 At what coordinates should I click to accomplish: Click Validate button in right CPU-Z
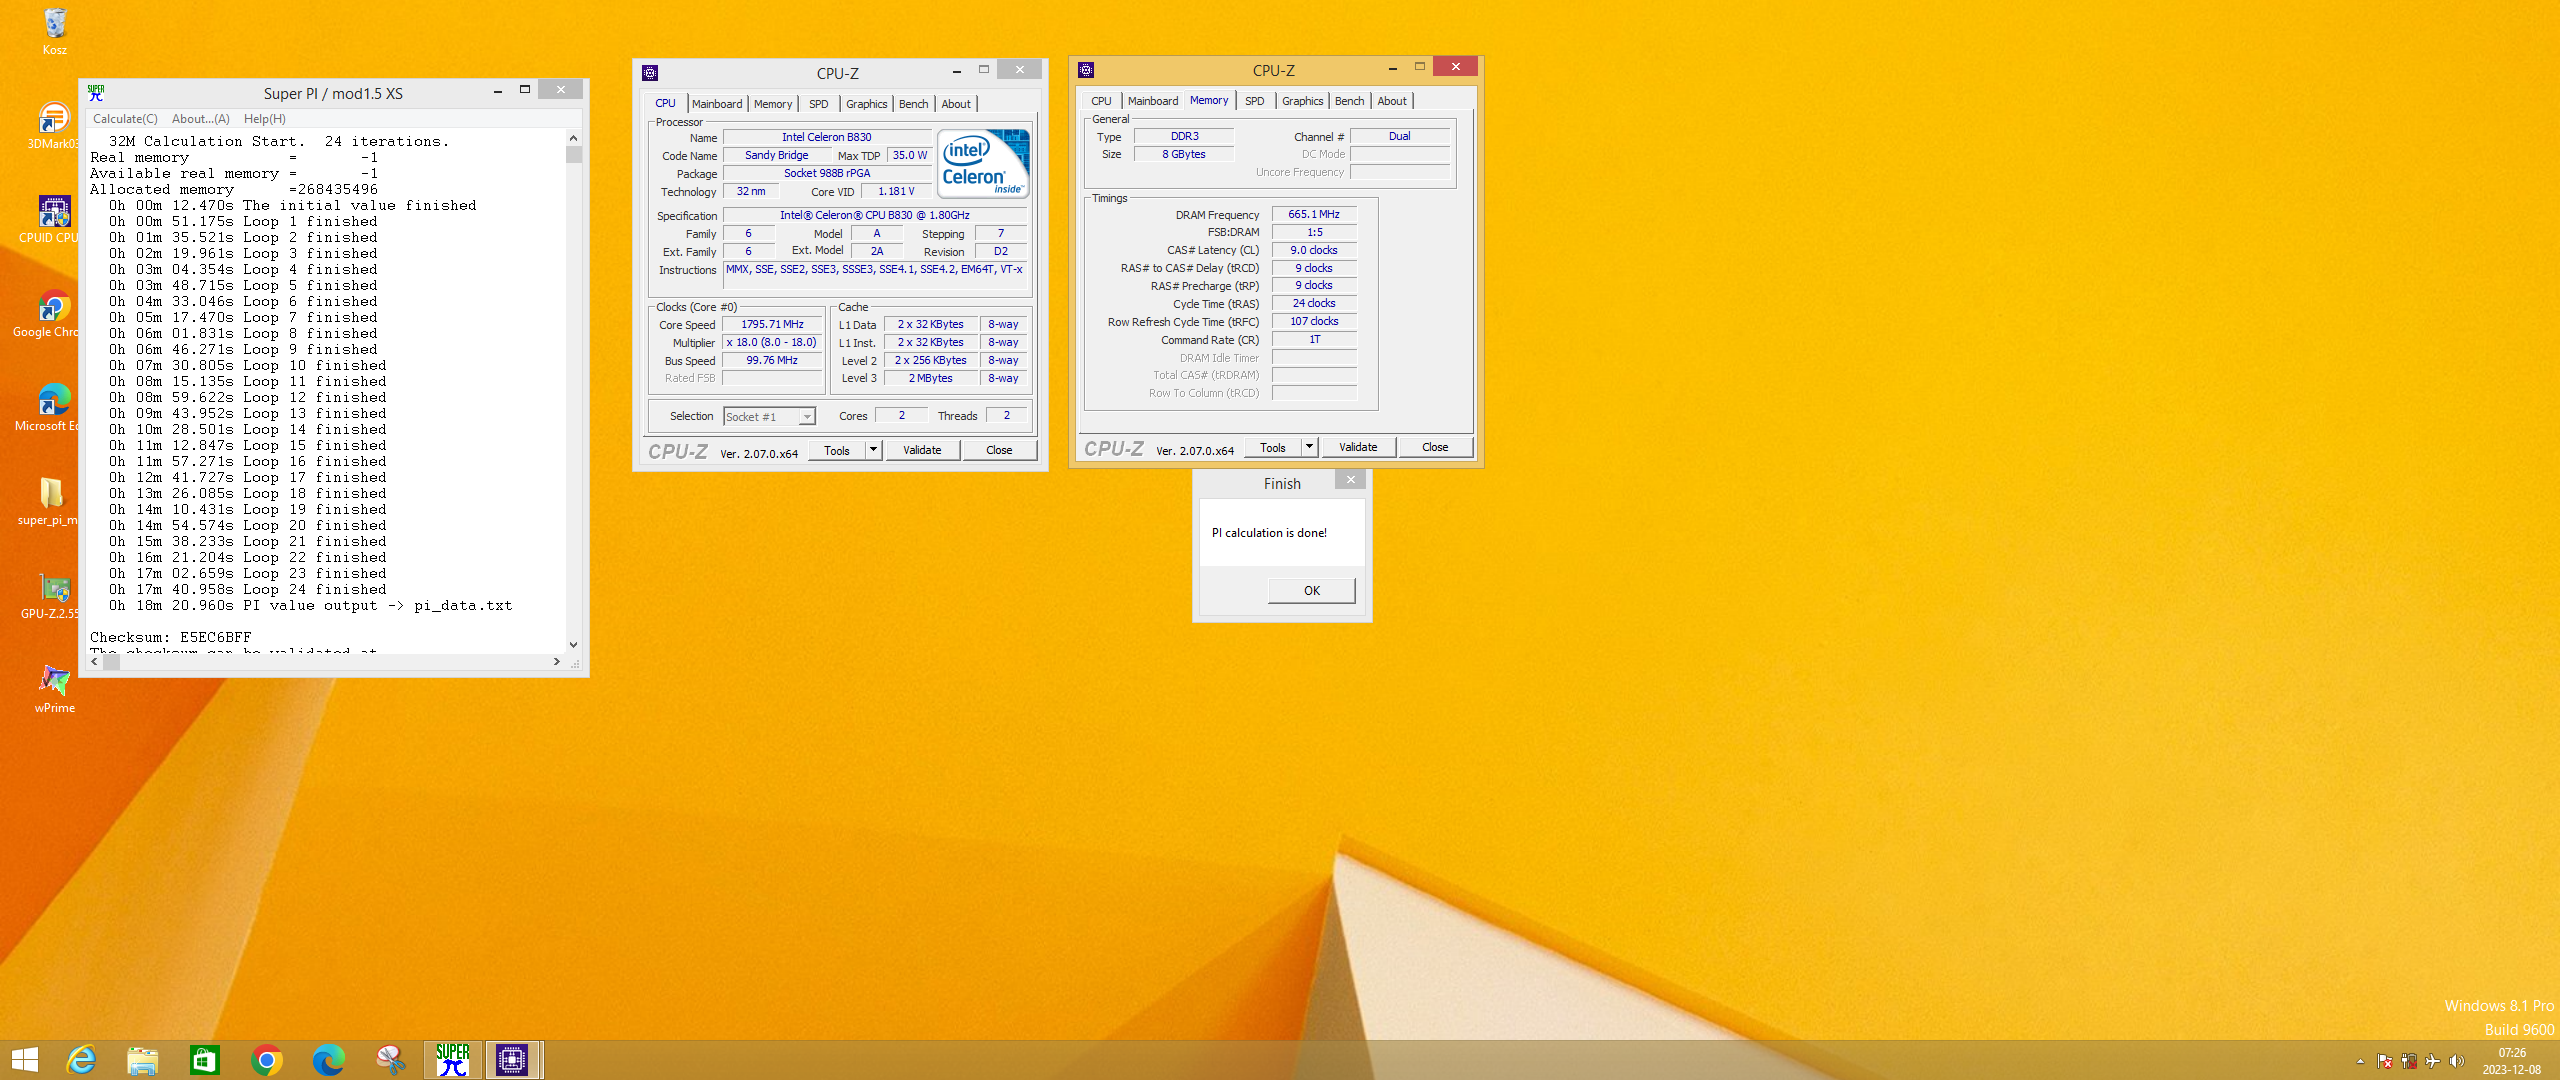coord(1358,447)
